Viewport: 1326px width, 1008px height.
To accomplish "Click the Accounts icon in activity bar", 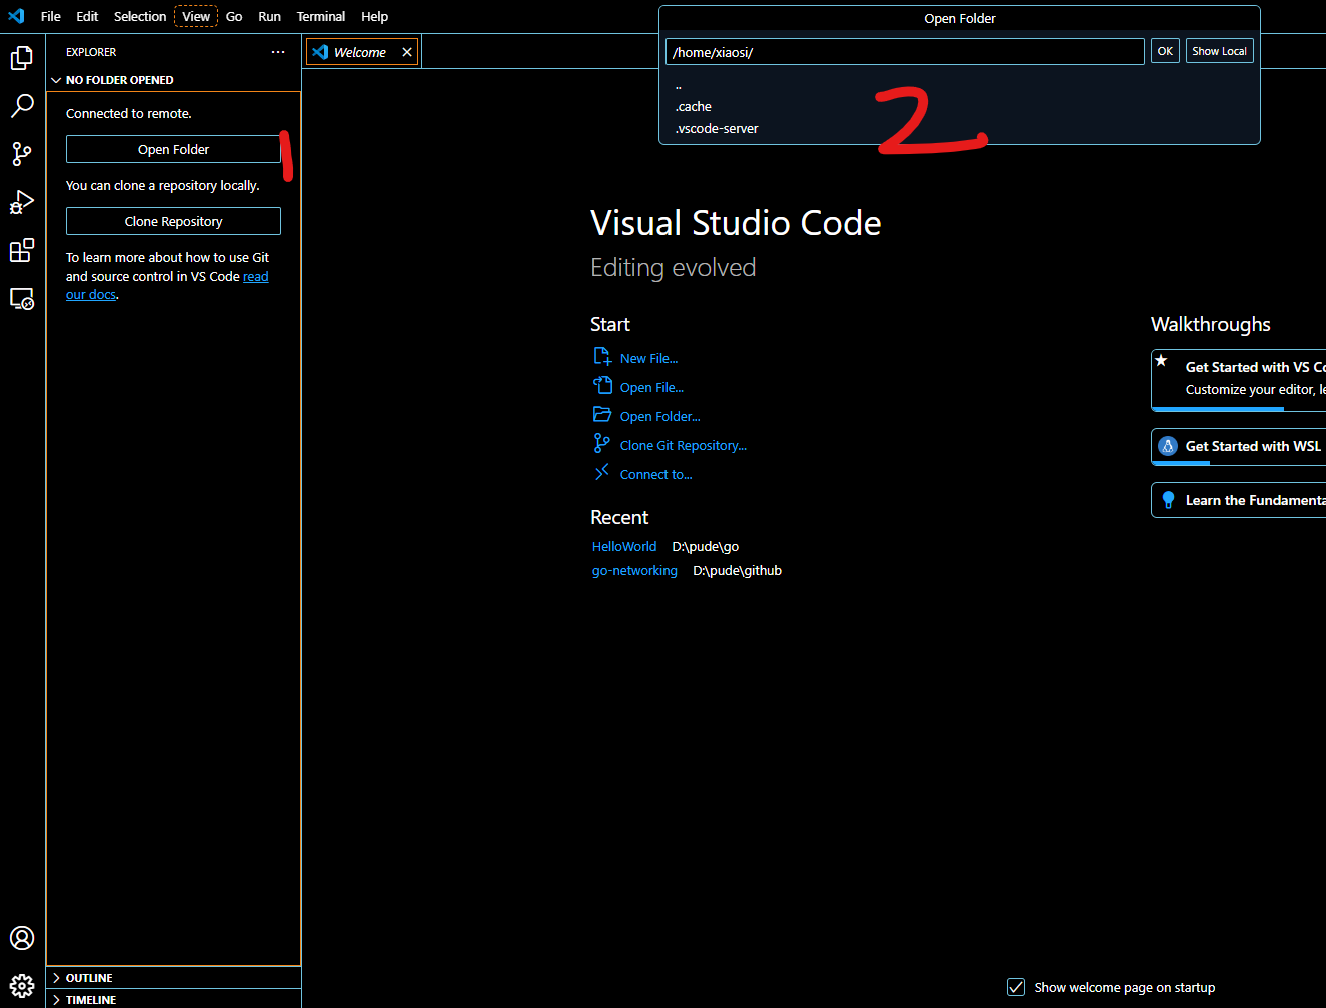I will [22, 938].
